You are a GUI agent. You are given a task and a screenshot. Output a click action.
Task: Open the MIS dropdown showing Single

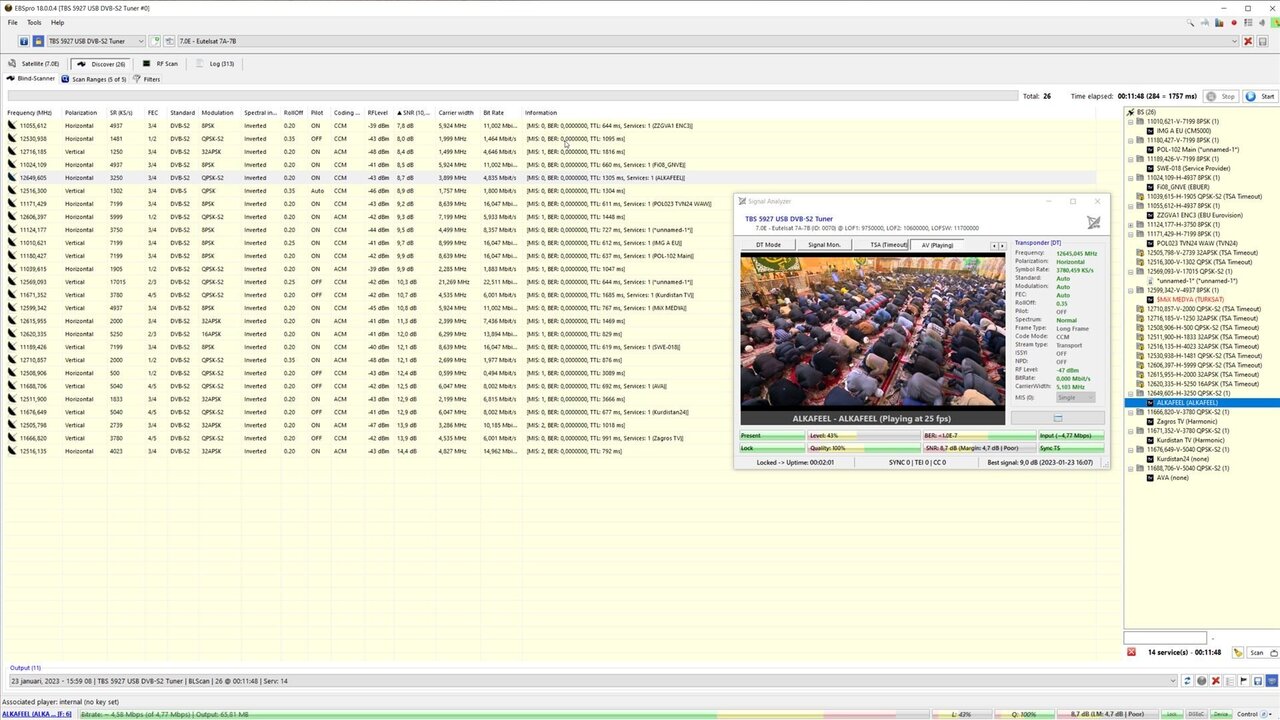(1074, 397)
